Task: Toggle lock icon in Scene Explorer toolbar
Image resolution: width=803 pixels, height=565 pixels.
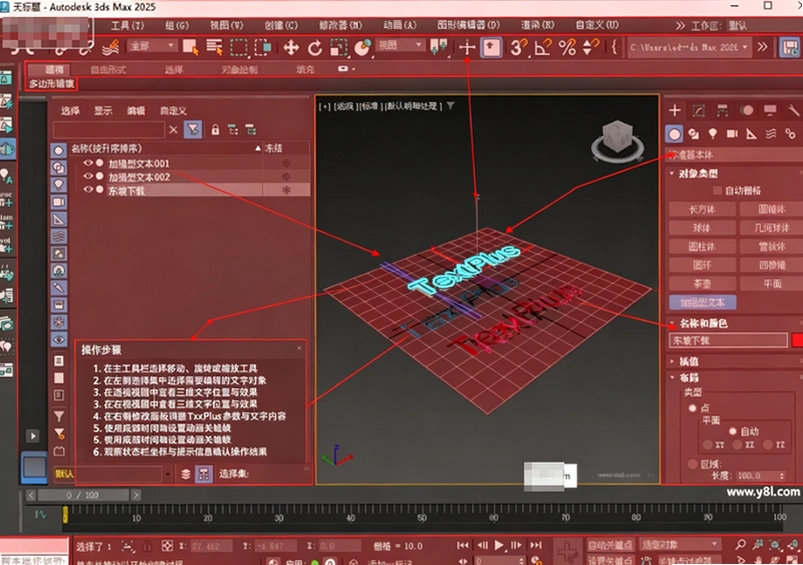Action: 215,130
